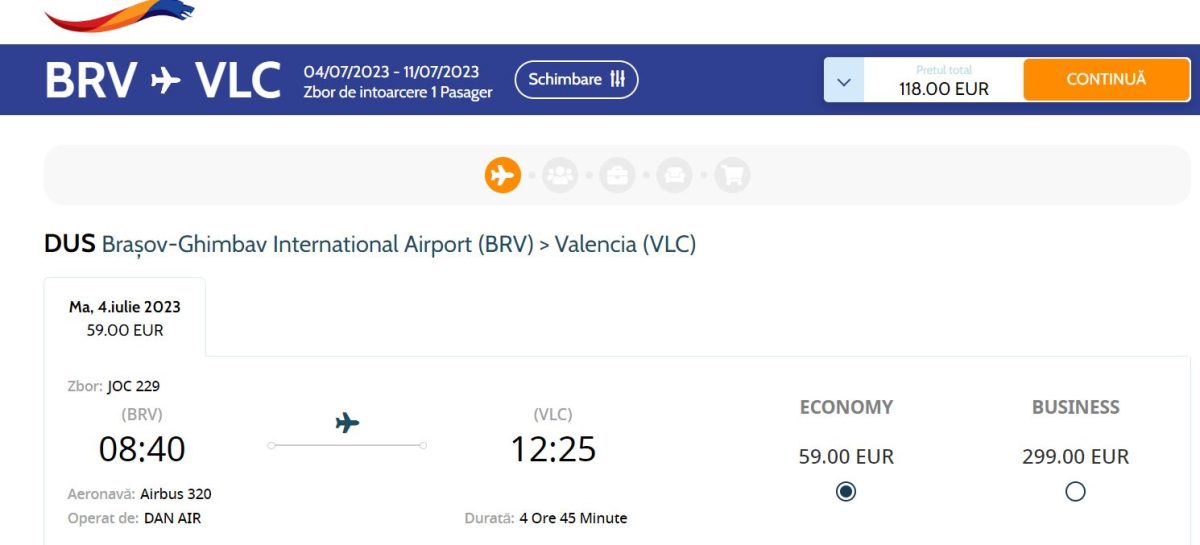
Task: Open the Ma, 4.iulie 2023 date tab
Action: pos(125,317)
